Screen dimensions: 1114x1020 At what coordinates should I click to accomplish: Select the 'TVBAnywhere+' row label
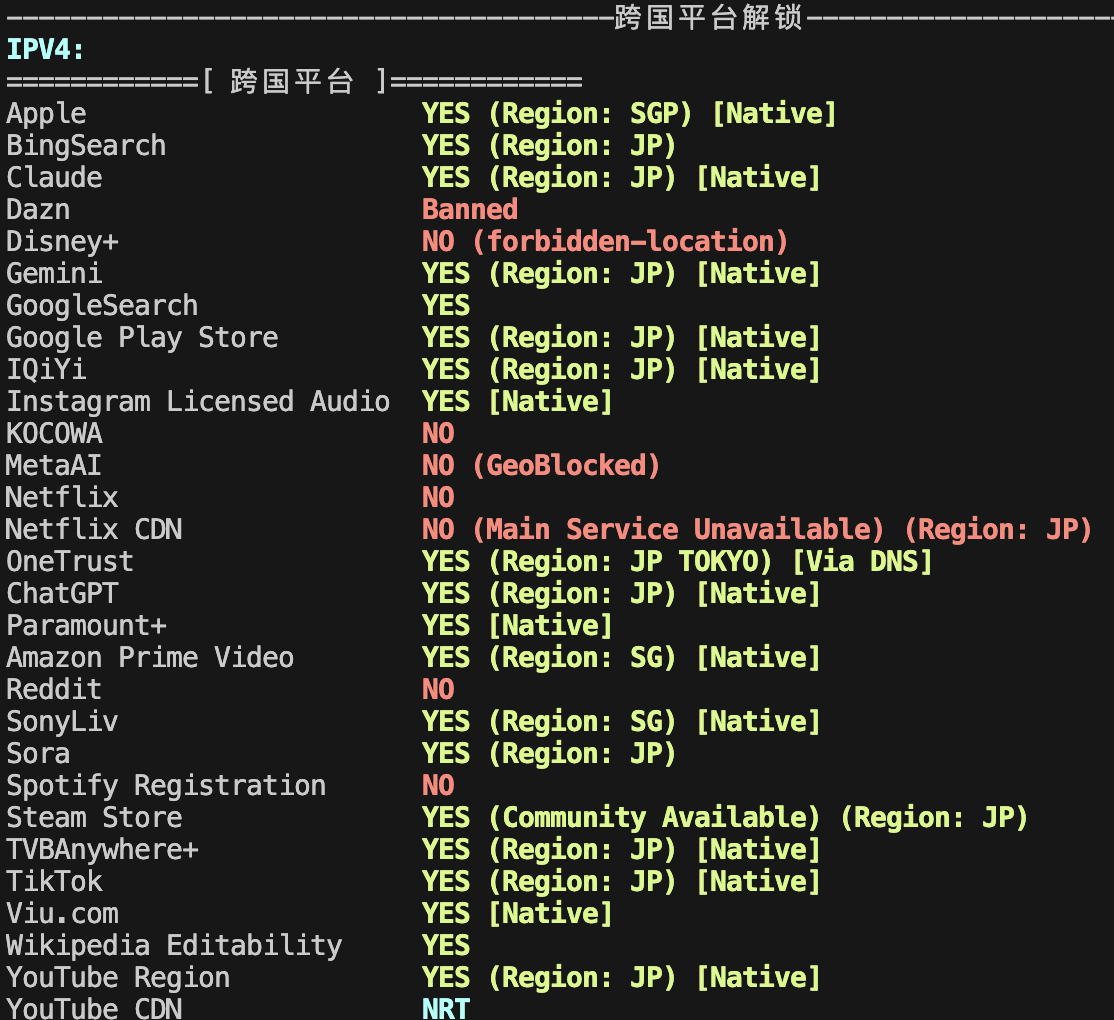coord(102,850)
